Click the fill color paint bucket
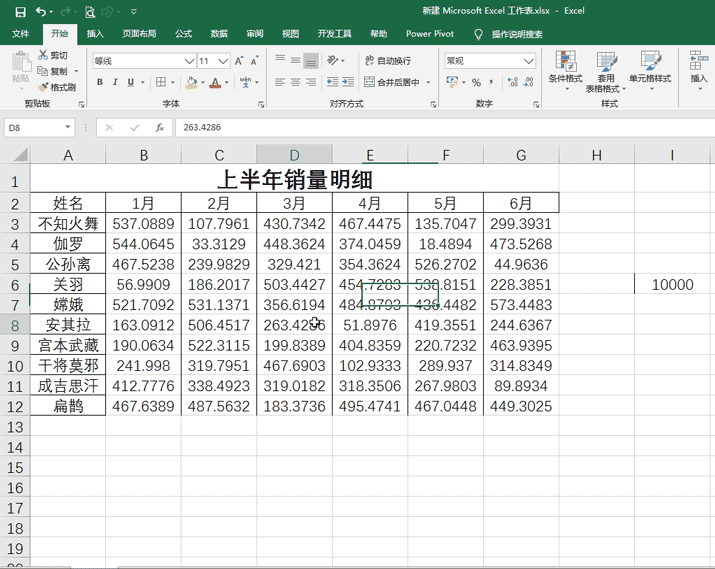Screen dimensions: 715x569 point(191,83)
